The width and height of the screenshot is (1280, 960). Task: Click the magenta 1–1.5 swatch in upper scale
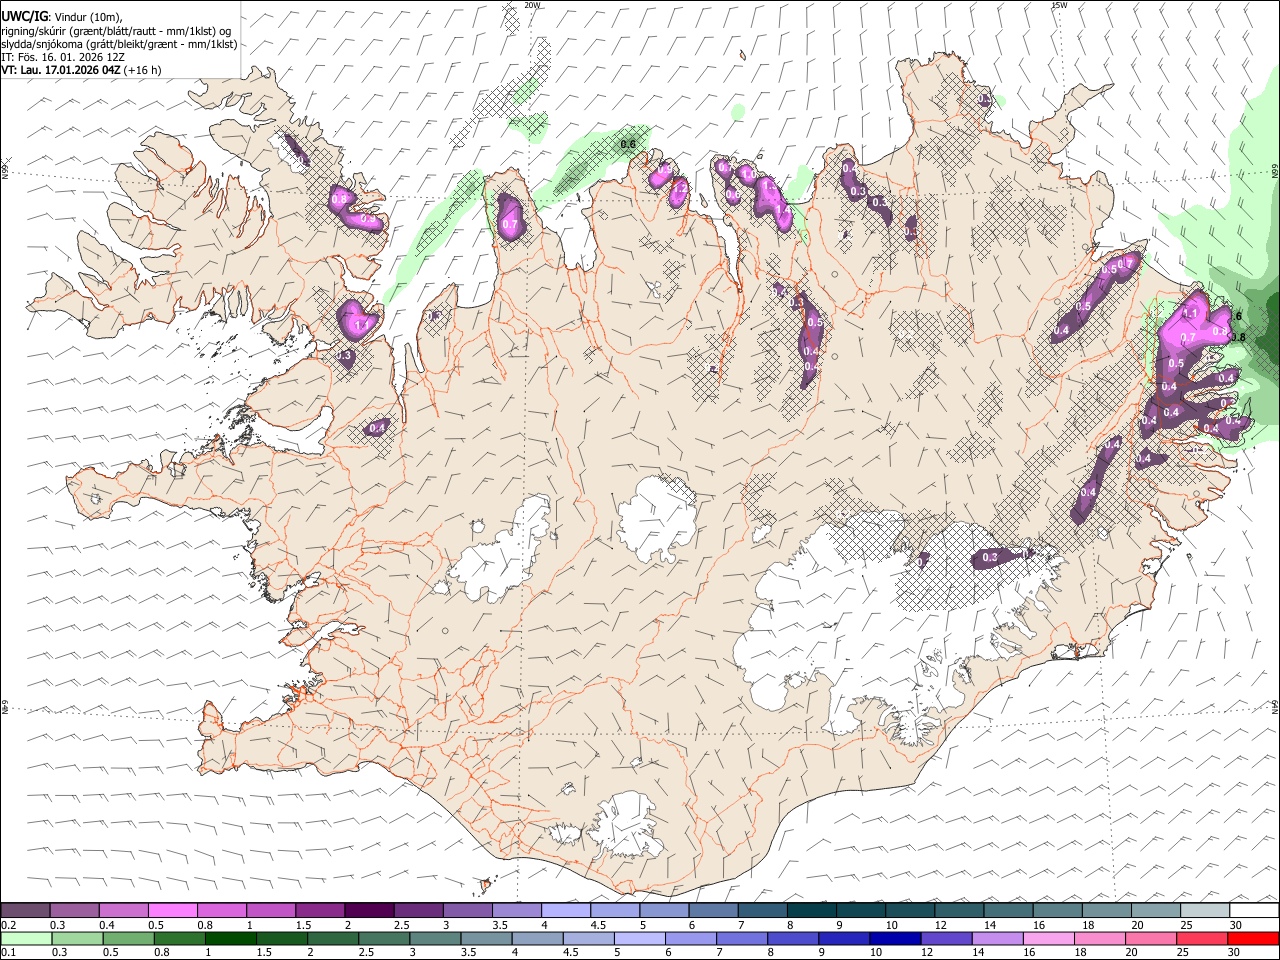click(x=270, y=911)
